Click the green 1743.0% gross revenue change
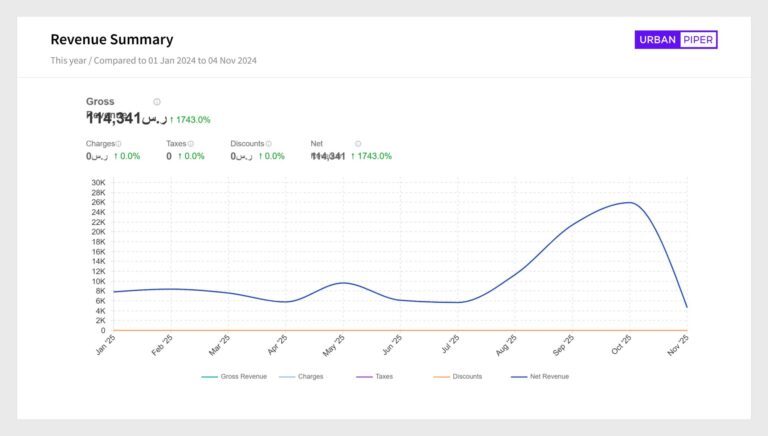 click(190, 120)
